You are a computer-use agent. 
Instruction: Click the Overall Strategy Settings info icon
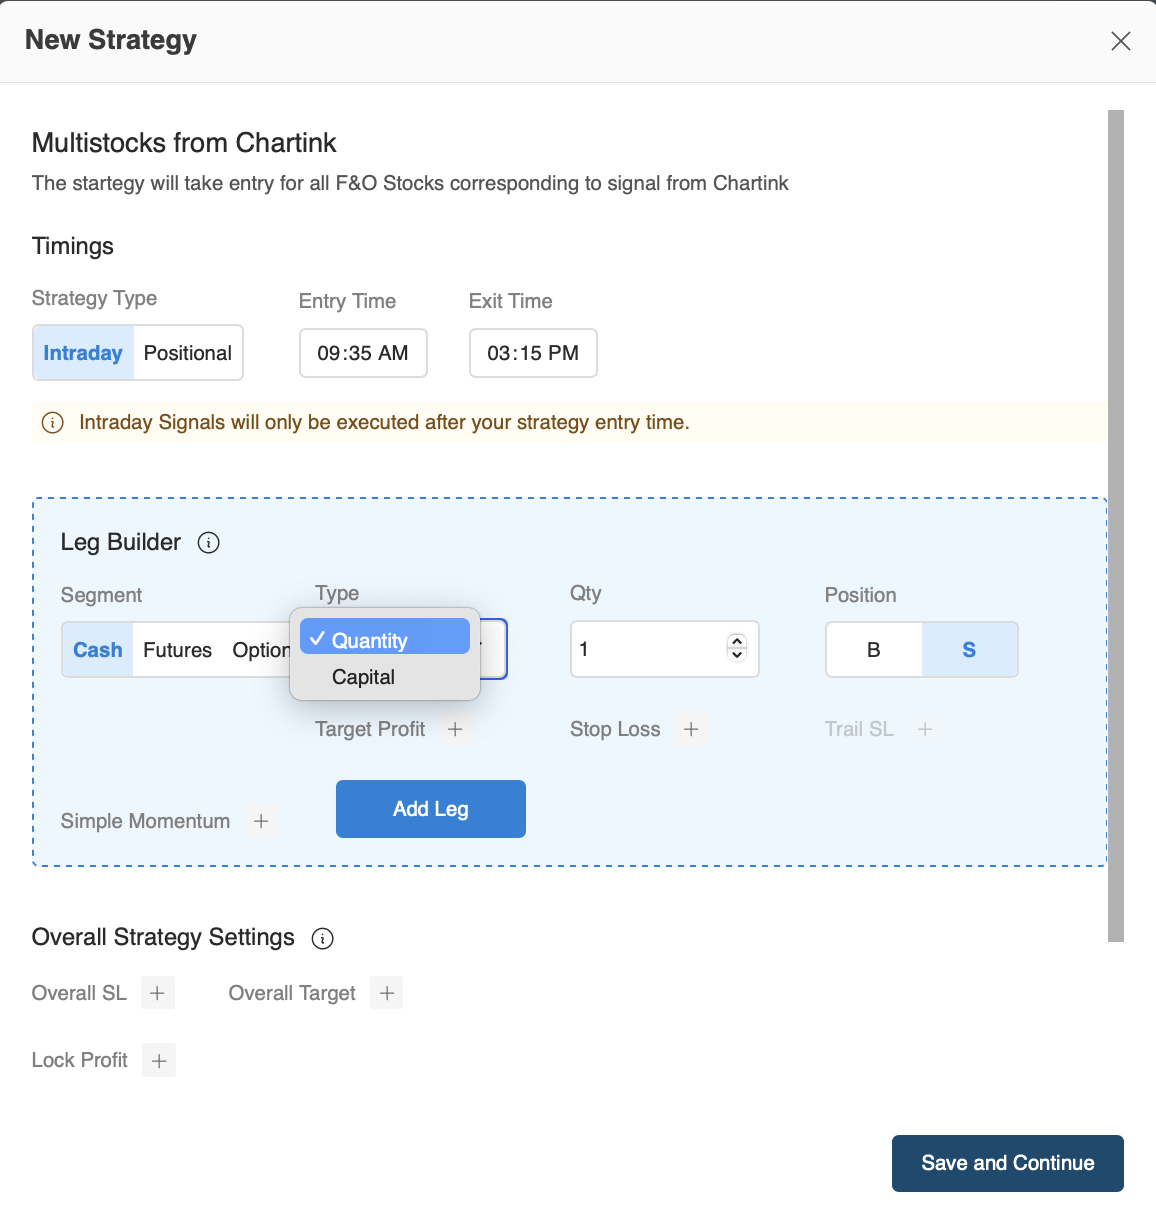[322, 938]
